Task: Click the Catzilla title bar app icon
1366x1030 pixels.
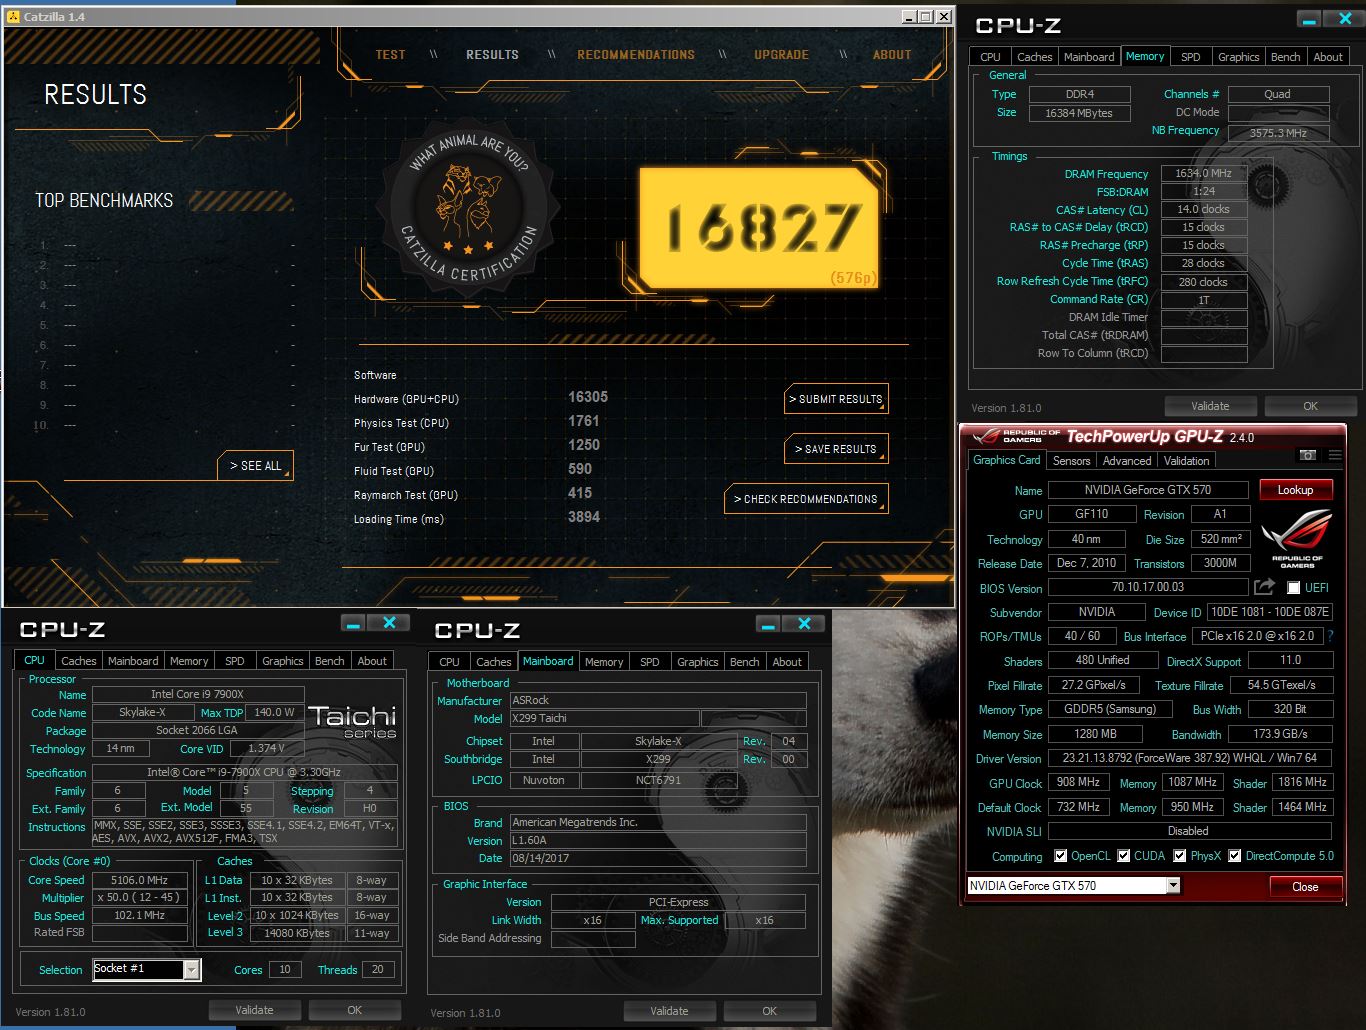Action: pyautogui.click(x=13, y=16)
